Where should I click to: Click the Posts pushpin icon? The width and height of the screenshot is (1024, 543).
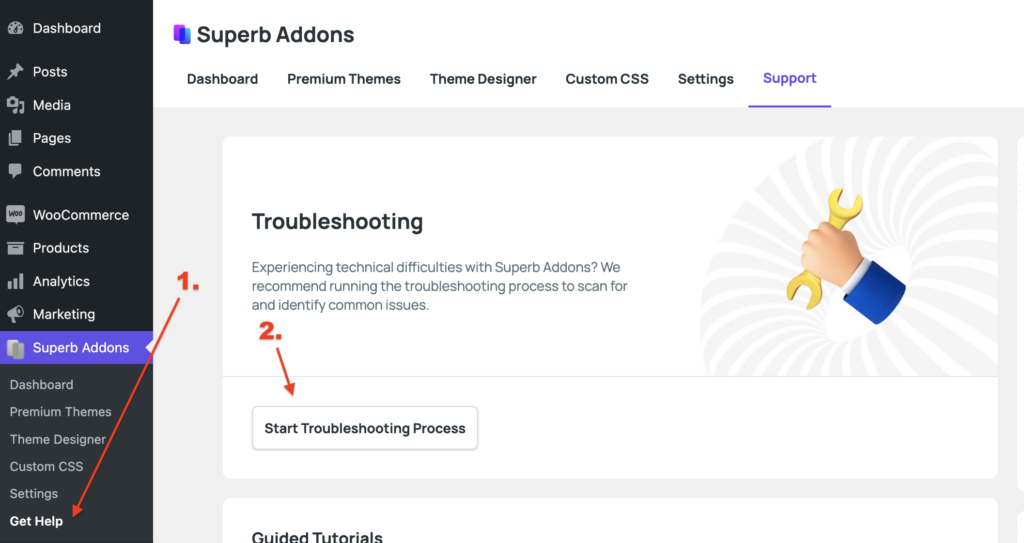pyautogui.click(x=15, y=72)
